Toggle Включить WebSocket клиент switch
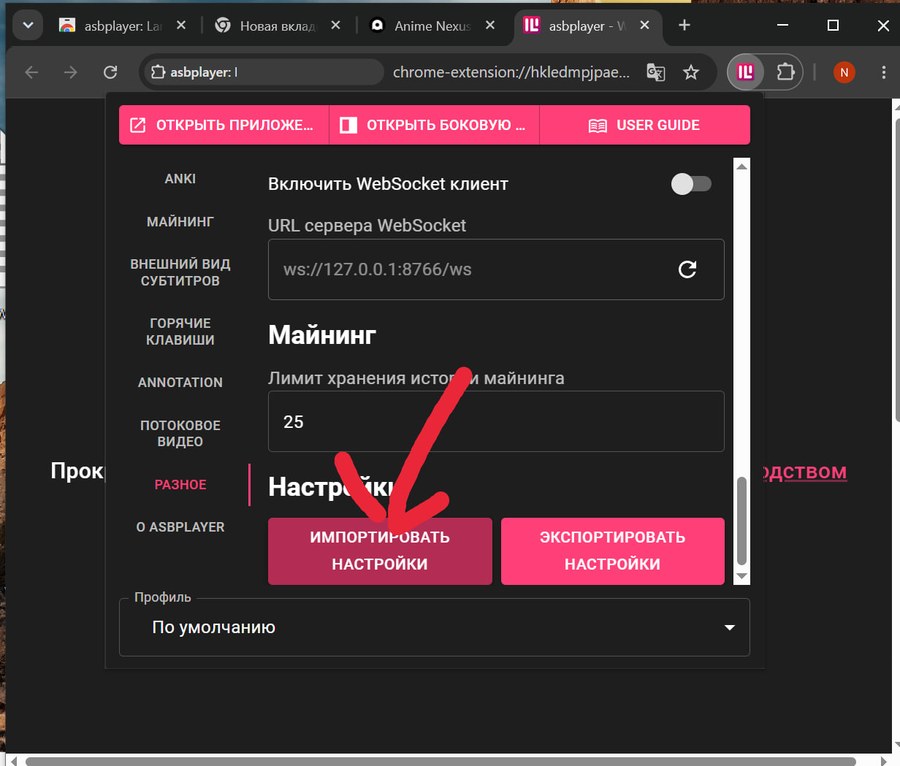 pos(691,184)
